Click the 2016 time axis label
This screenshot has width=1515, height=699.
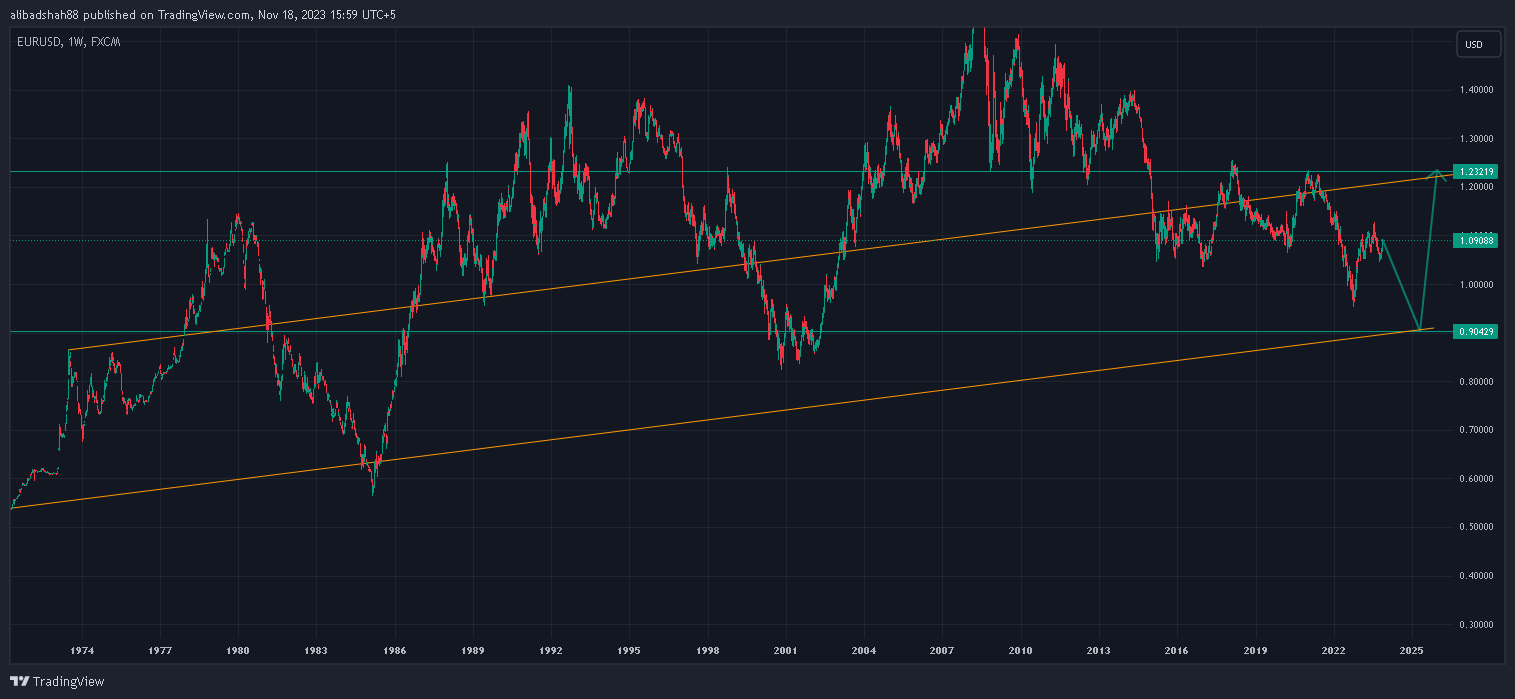[x=1177, y=650]
